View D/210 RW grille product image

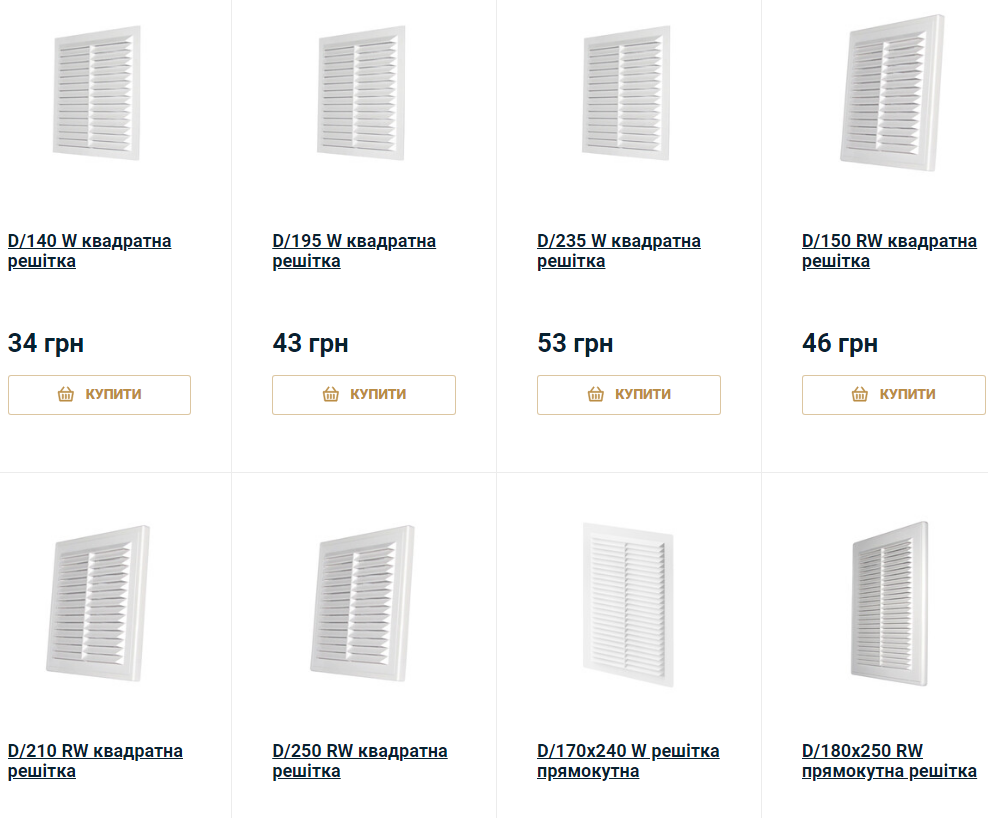pos(98,603)
